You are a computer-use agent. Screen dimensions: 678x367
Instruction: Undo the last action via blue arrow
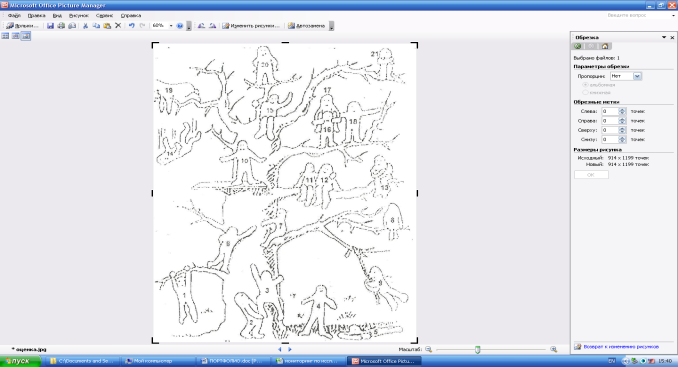[131, 26]
